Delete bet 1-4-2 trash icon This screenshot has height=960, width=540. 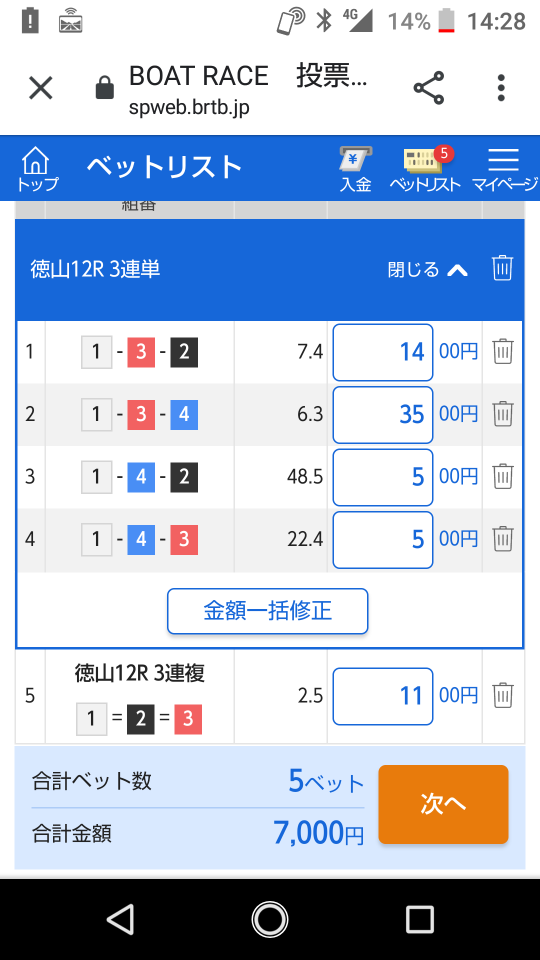pyautogui.click(x=503, y=477)
